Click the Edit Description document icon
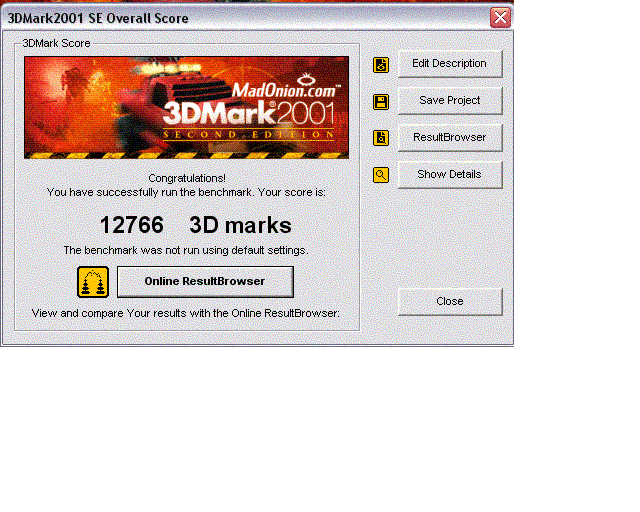640x512 pixels. (x=381, y=65)
